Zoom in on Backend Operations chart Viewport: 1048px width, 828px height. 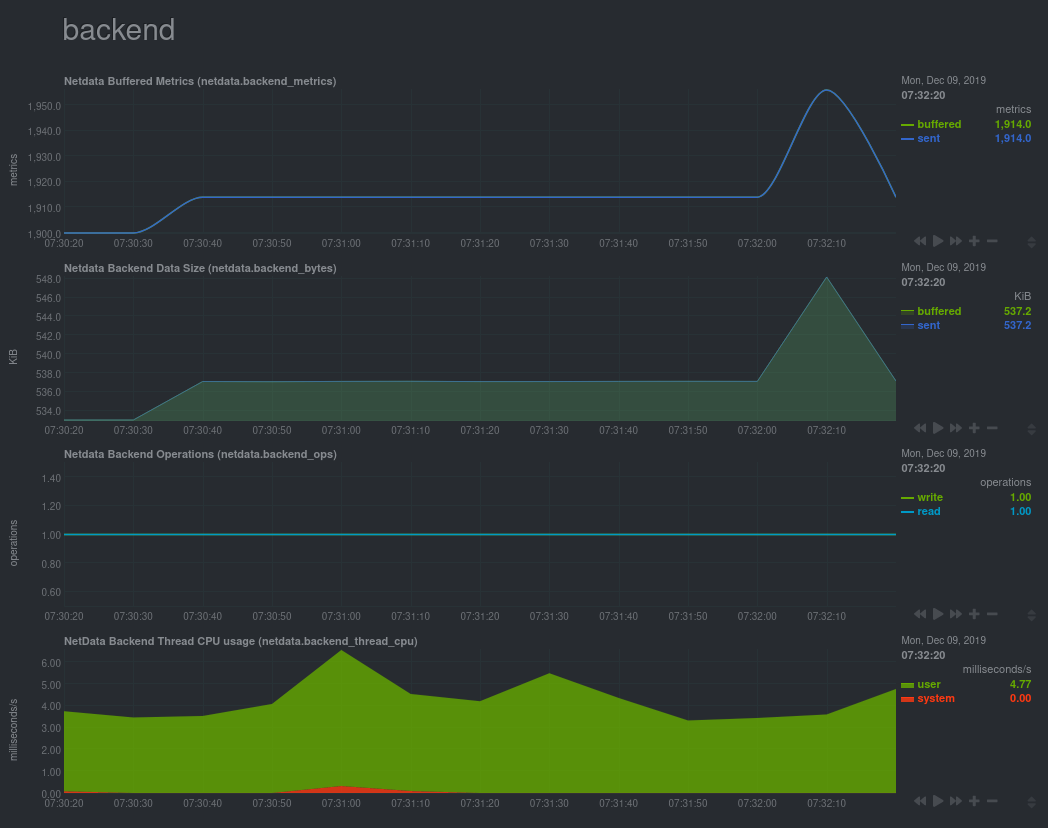[x=974, y=614]
